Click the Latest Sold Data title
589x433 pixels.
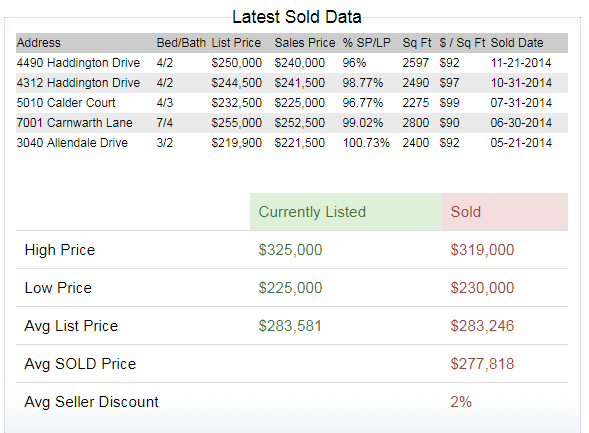(297, 17)
